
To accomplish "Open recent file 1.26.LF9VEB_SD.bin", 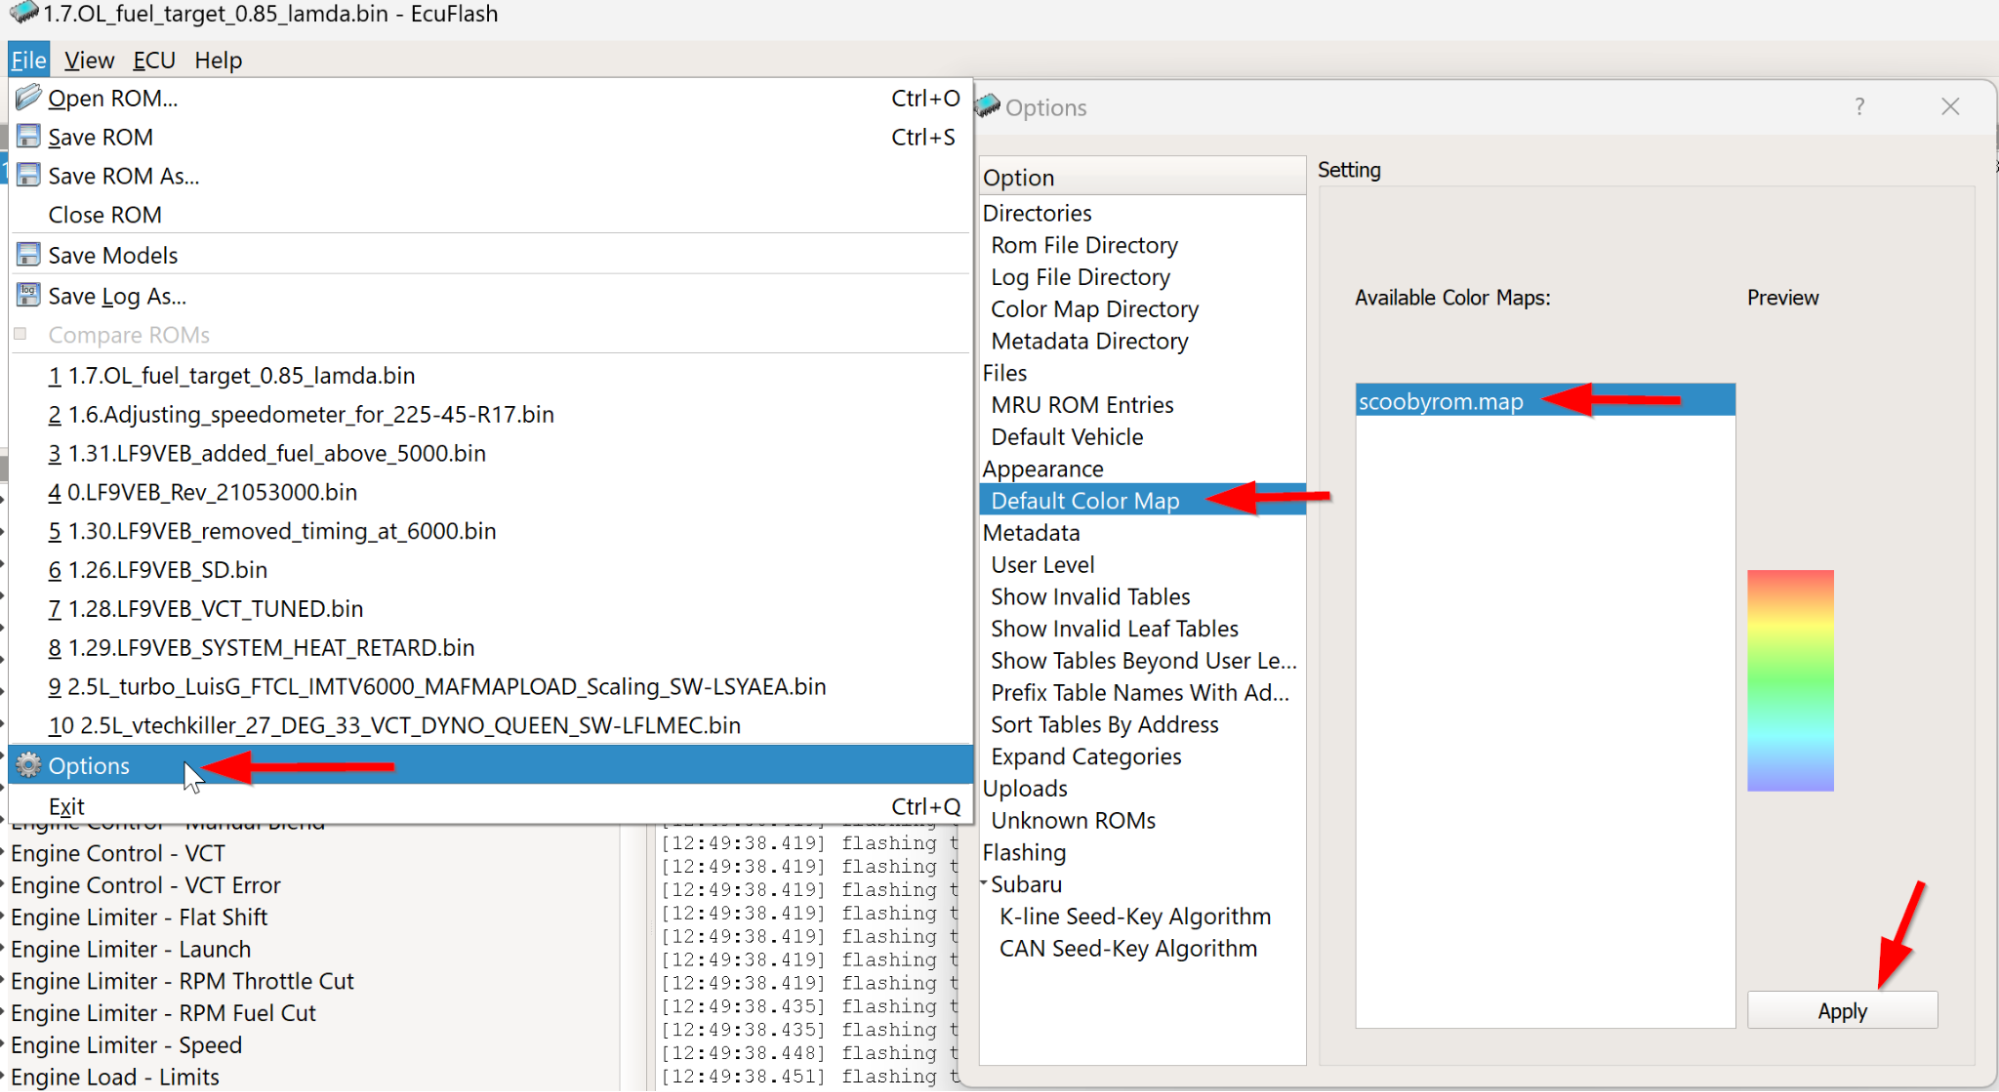I will click(490, 570).
